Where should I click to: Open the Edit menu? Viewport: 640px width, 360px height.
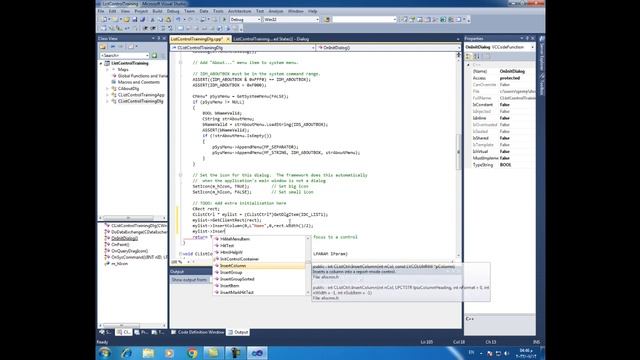pos(112,11)
